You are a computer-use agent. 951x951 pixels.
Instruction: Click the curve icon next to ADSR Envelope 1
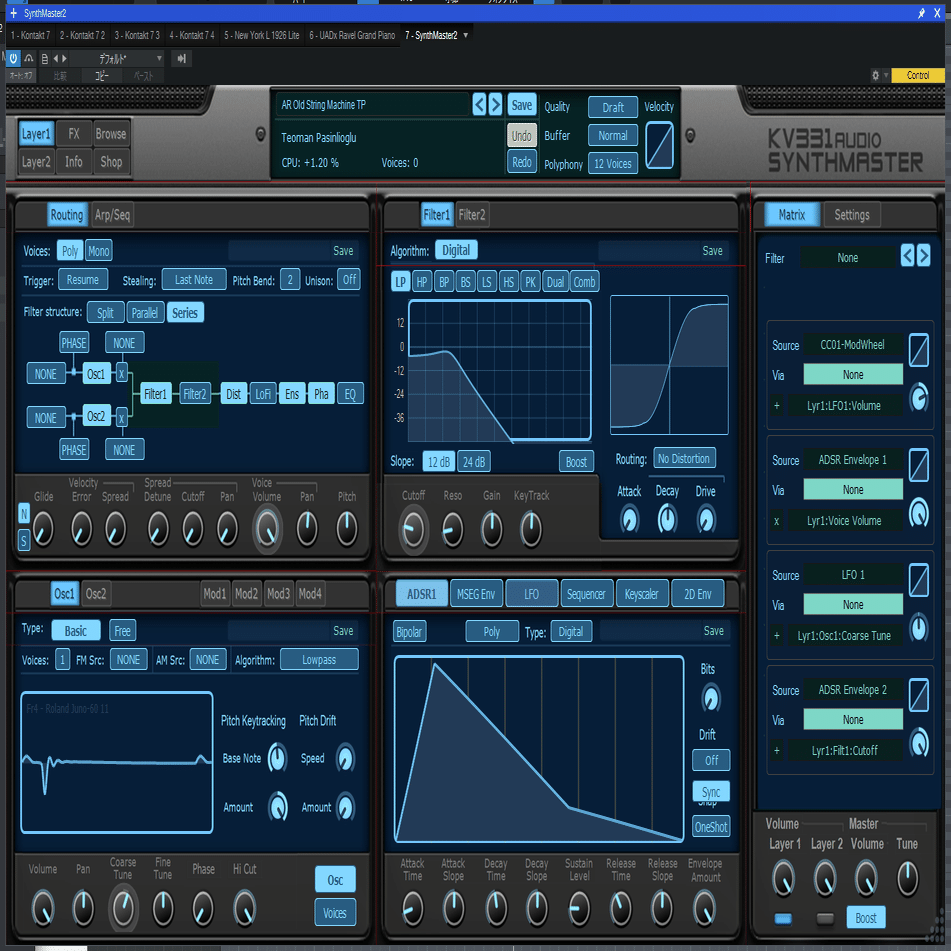point(918,465)
